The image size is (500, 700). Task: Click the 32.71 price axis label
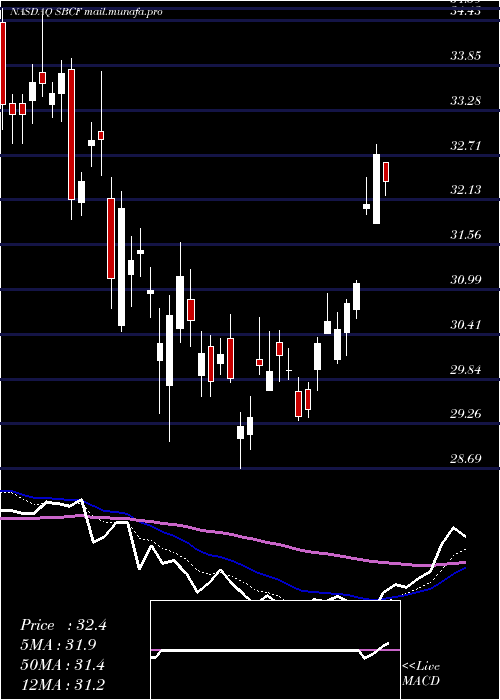pos(466,146)
